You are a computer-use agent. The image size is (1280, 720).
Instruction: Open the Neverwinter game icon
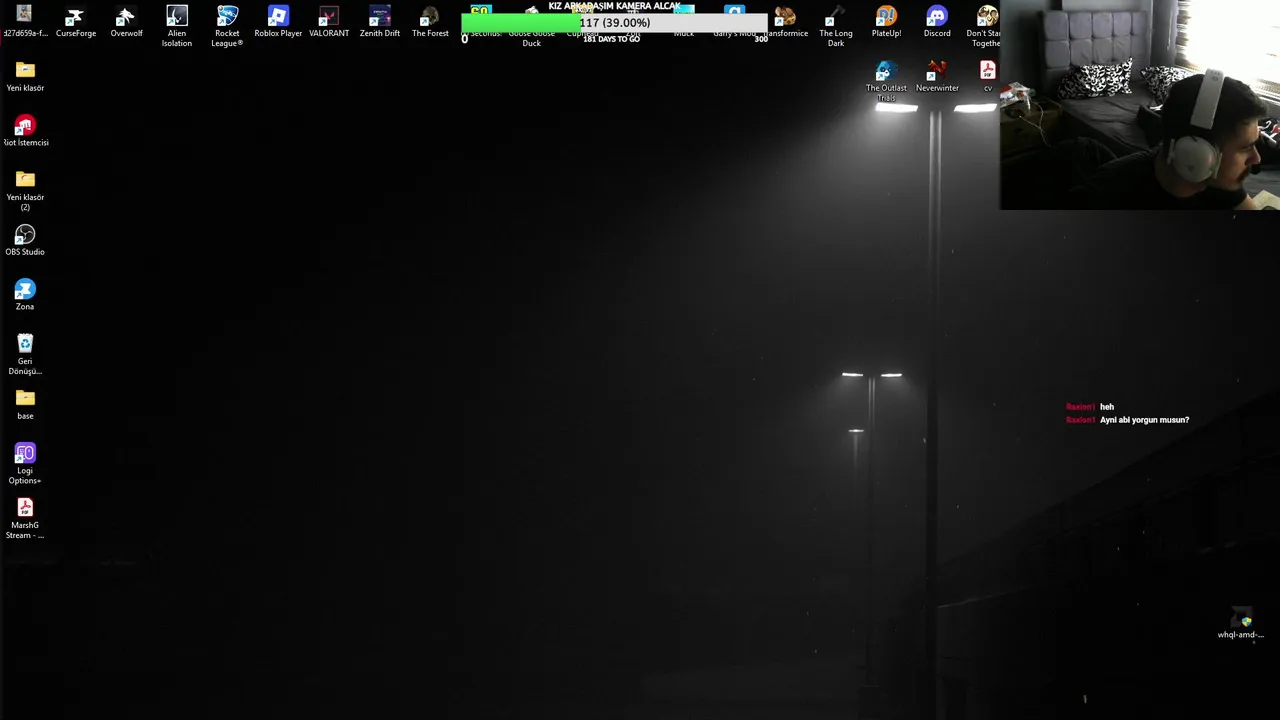(937, 77)
